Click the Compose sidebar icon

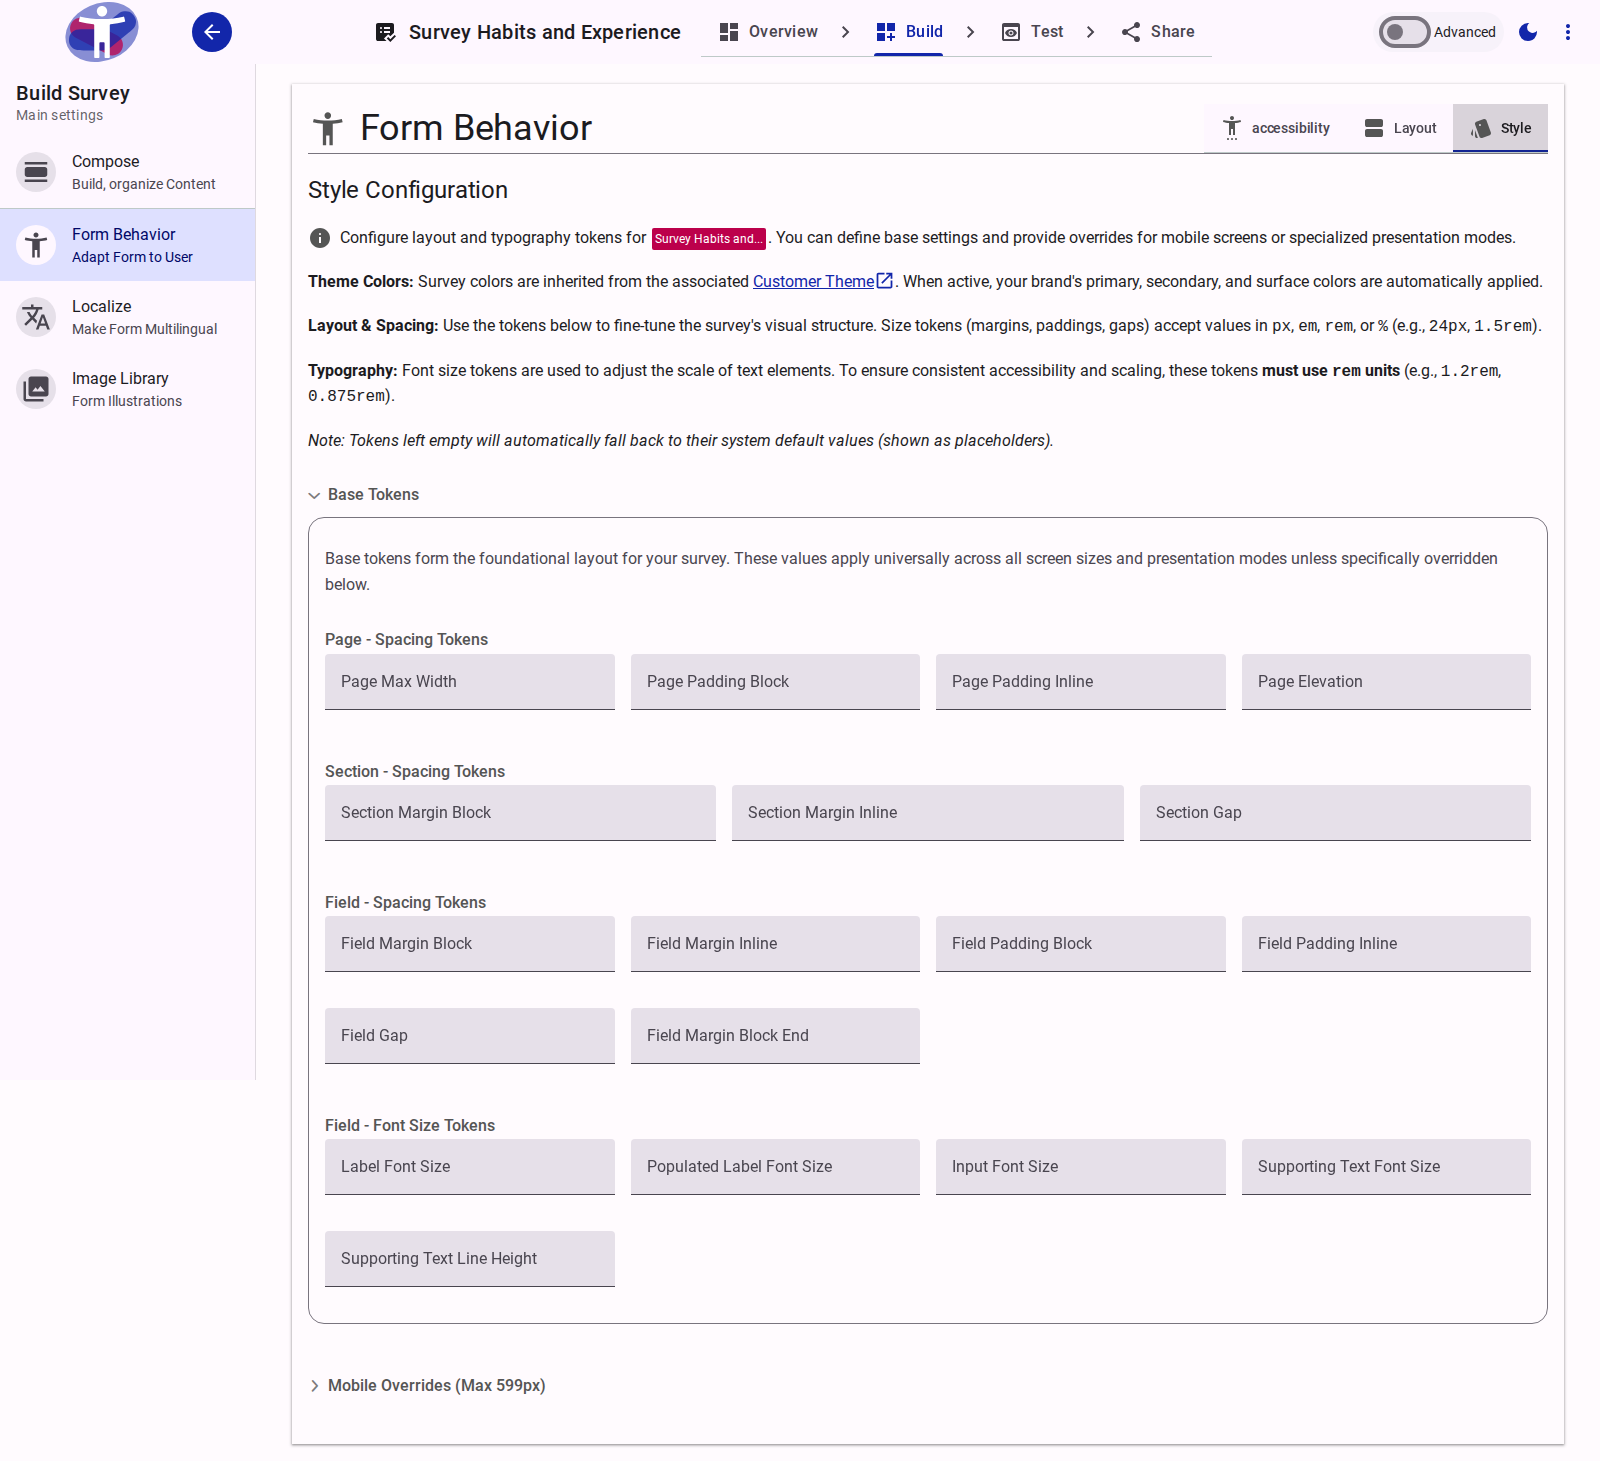[x=36, y=172]
